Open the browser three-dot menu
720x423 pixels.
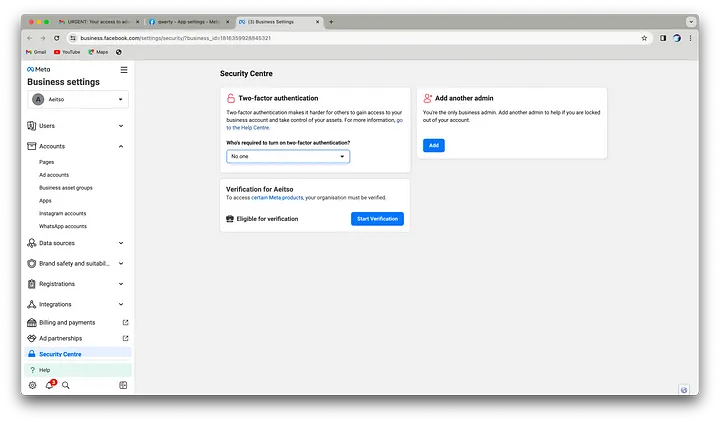click(691, 38)
